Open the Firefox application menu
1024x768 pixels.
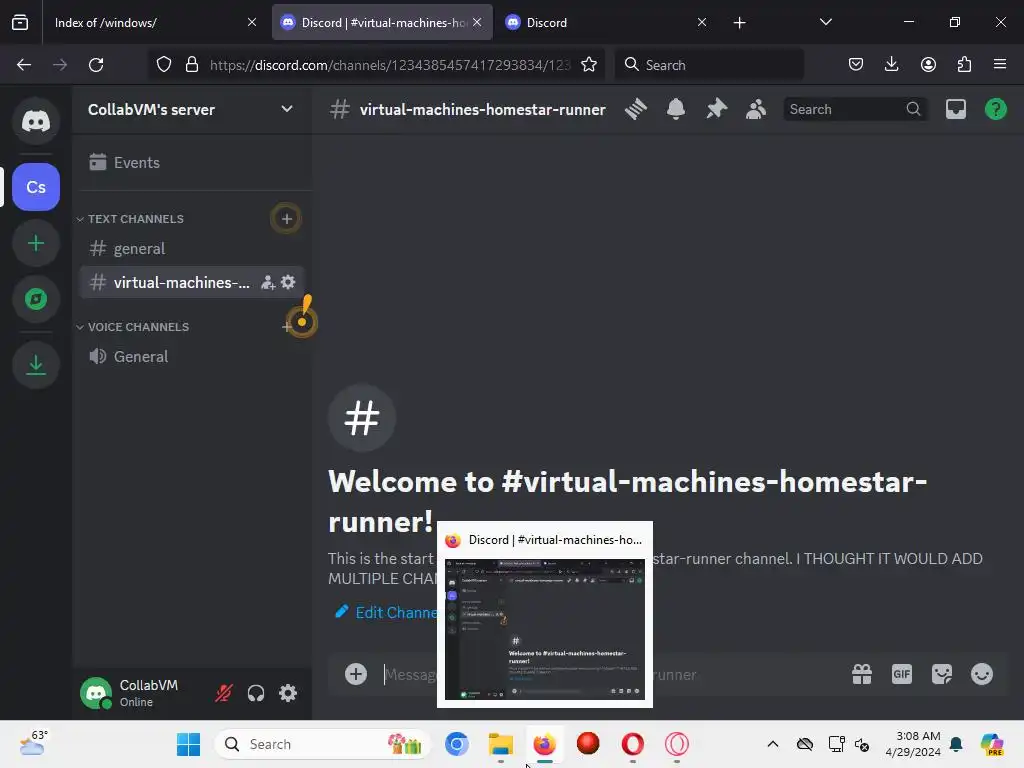coord(1000,65)
